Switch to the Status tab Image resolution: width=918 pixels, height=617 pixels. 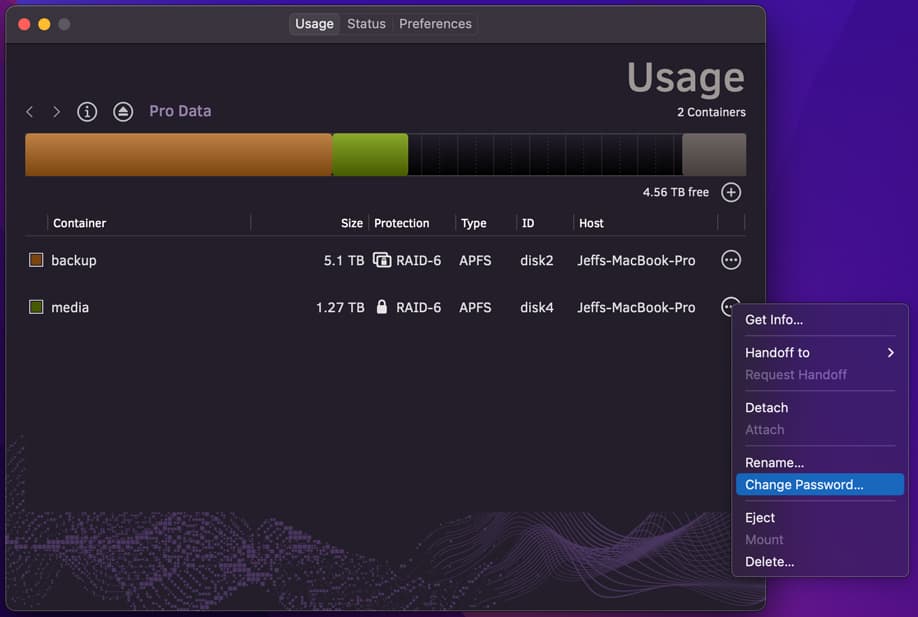coord(366,24)
